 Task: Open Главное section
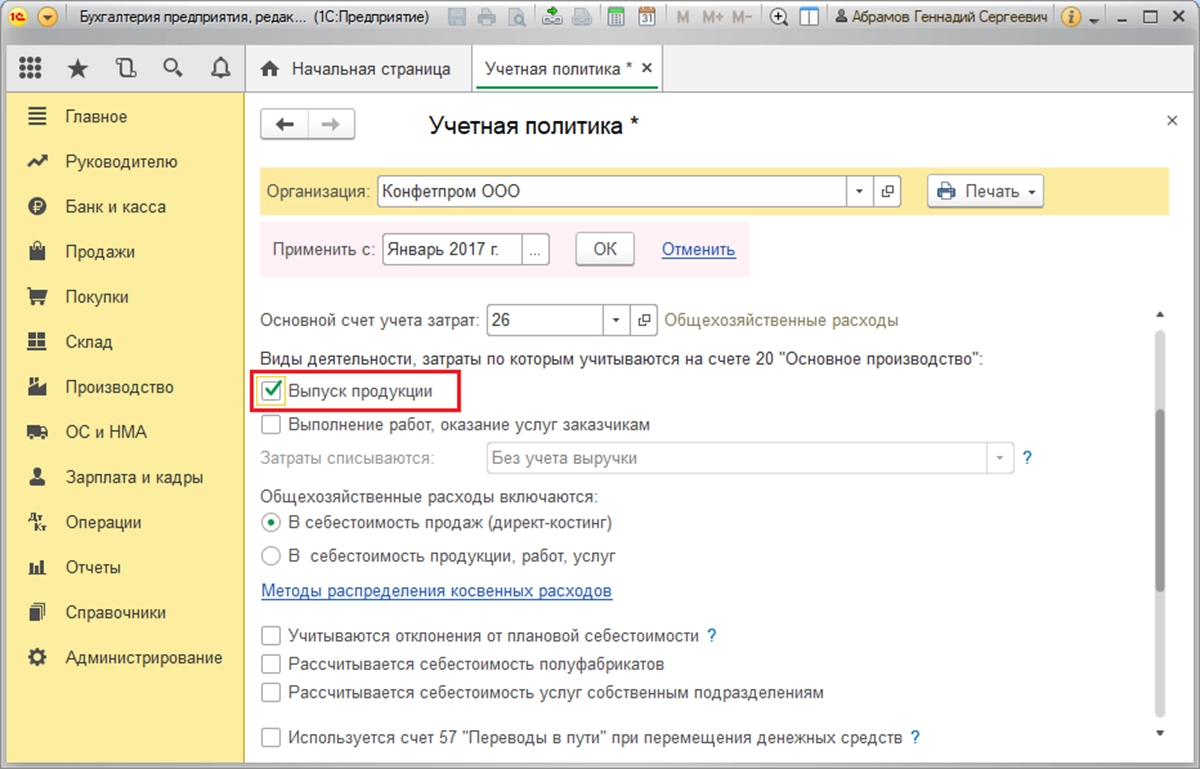pyautogui.click(x=96, y=117)
